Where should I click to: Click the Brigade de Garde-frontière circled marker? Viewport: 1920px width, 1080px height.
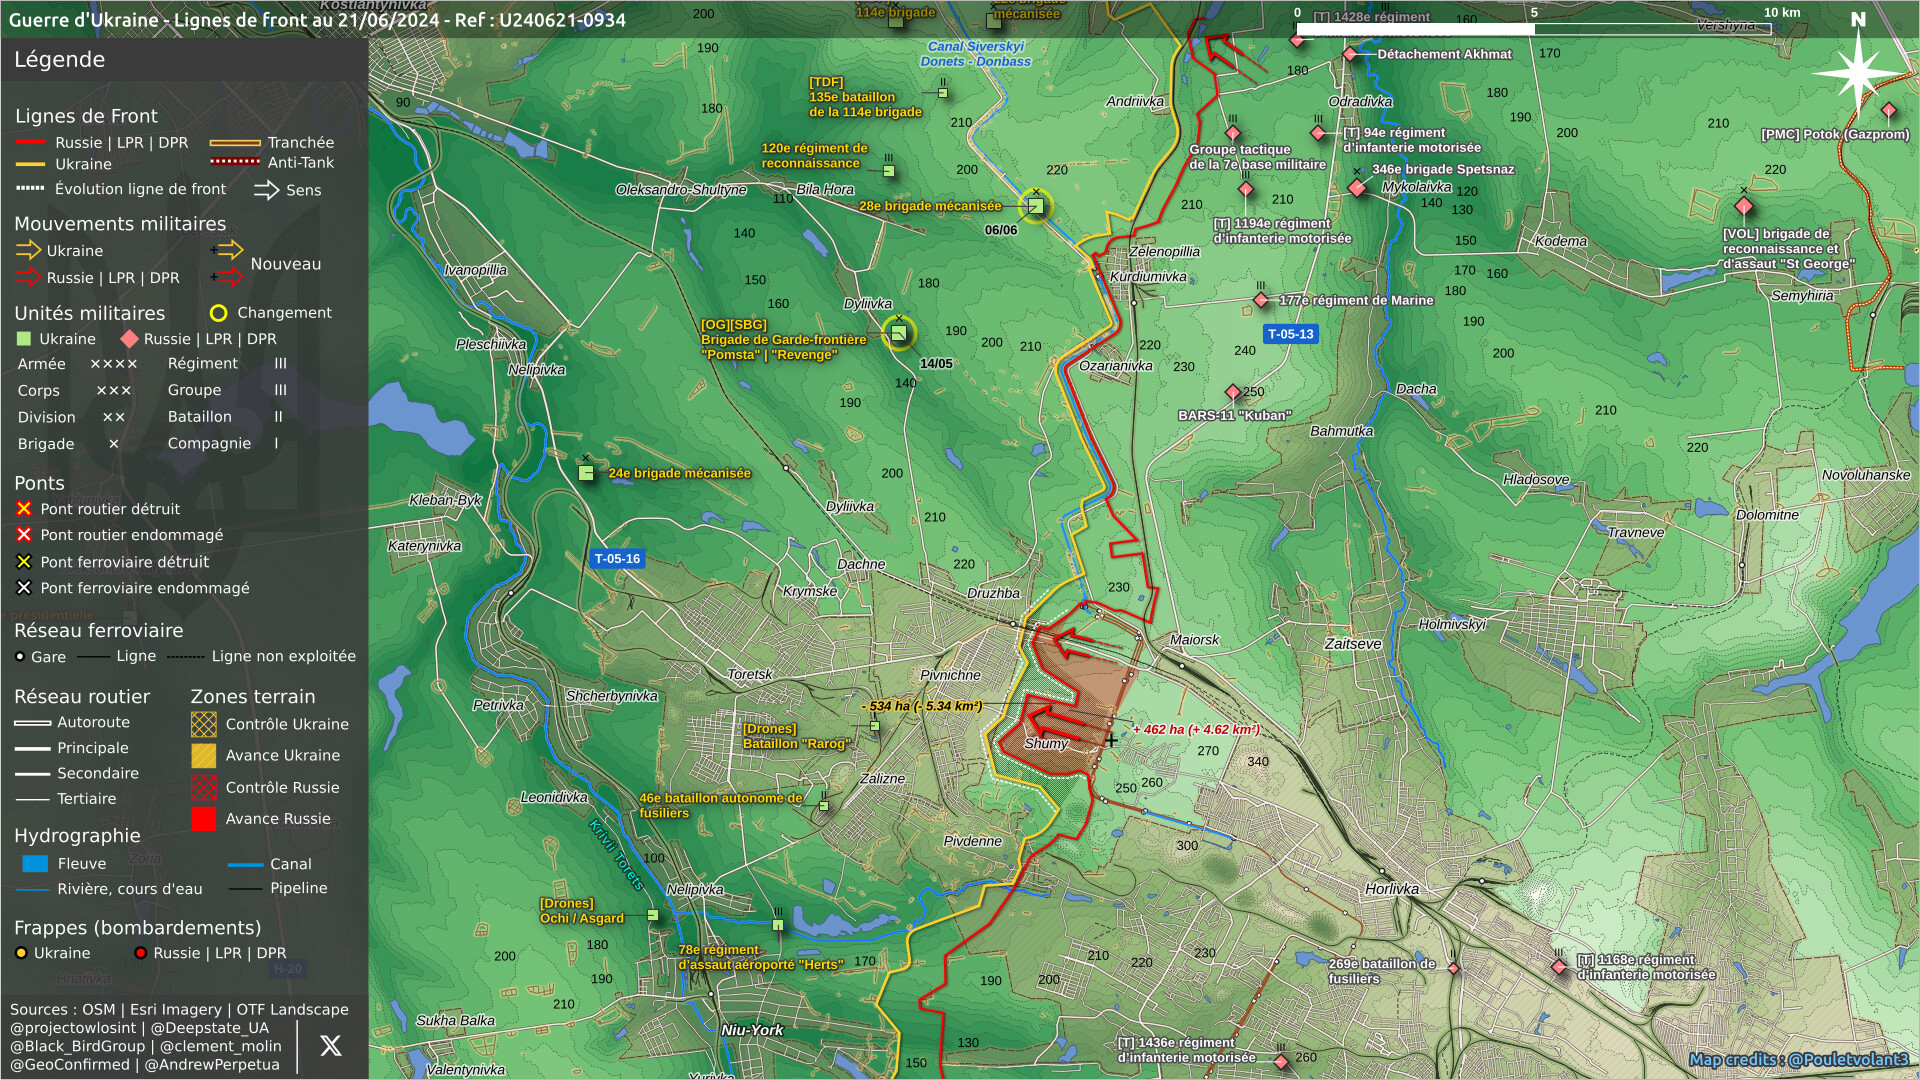tap(898, 333)
